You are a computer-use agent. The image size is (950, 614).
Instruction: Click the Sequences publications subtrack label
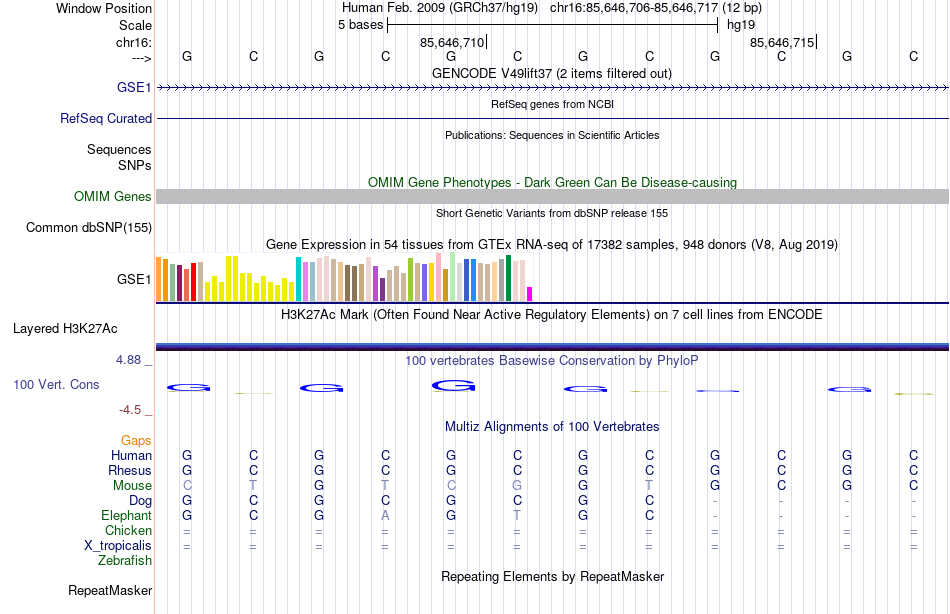119,149
